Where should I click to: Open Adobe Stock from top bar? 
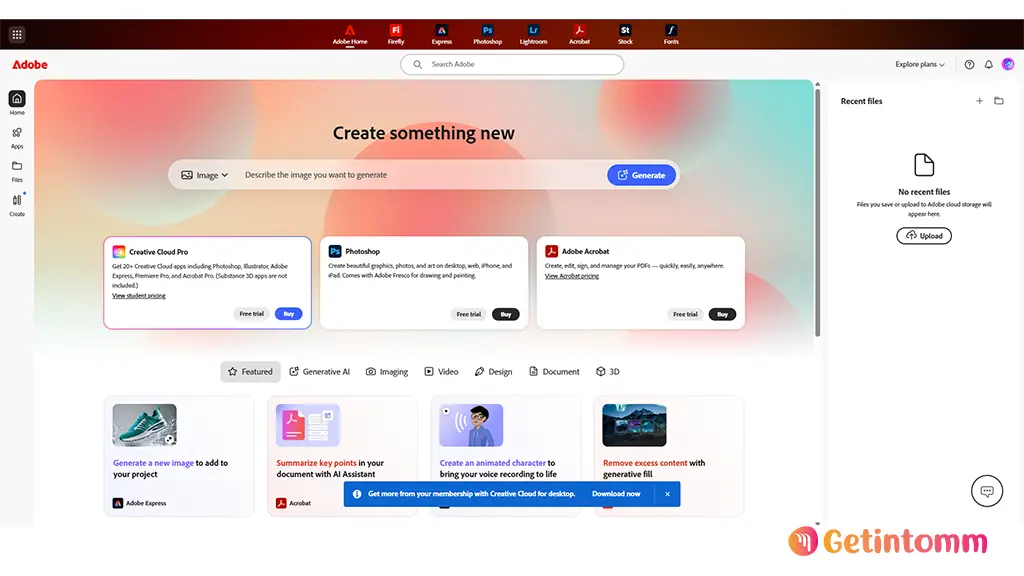click(625, 35)
